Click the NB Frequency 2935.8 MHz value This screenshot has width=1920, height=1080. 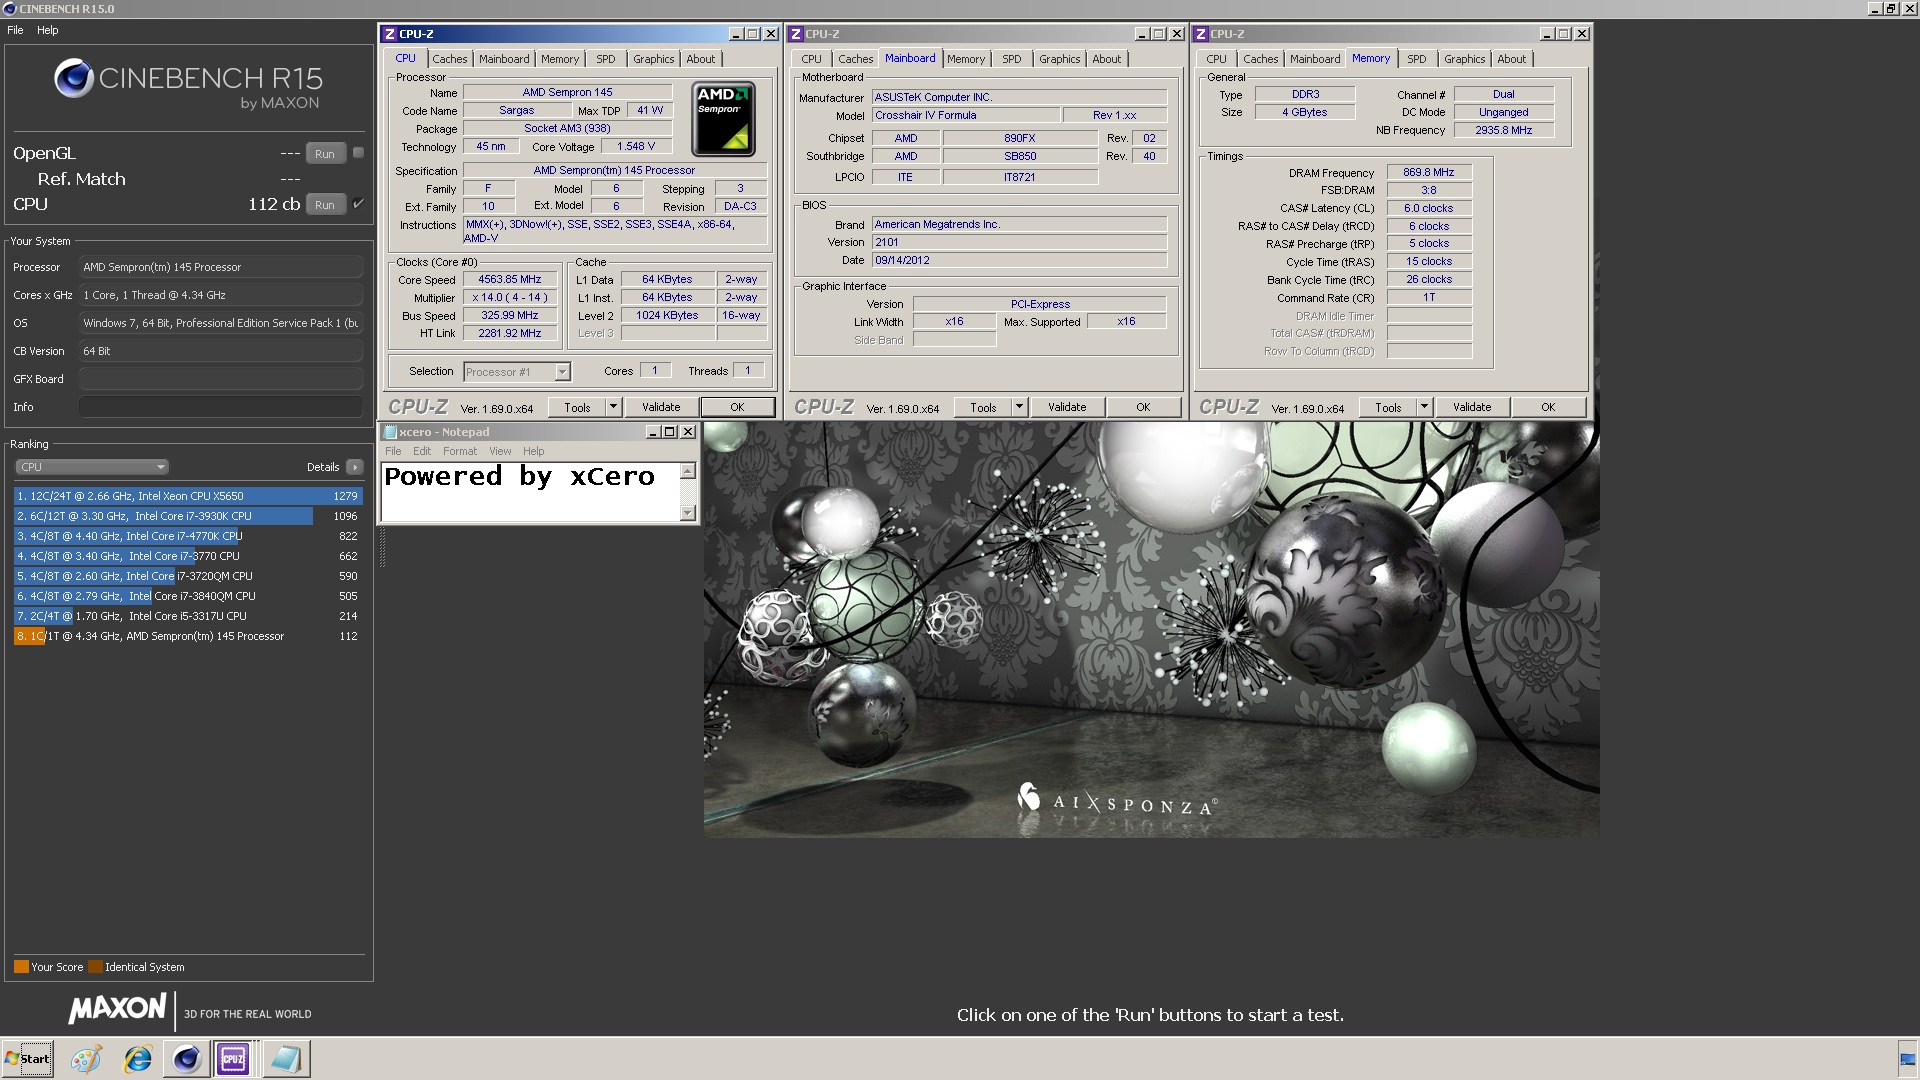1503,130
